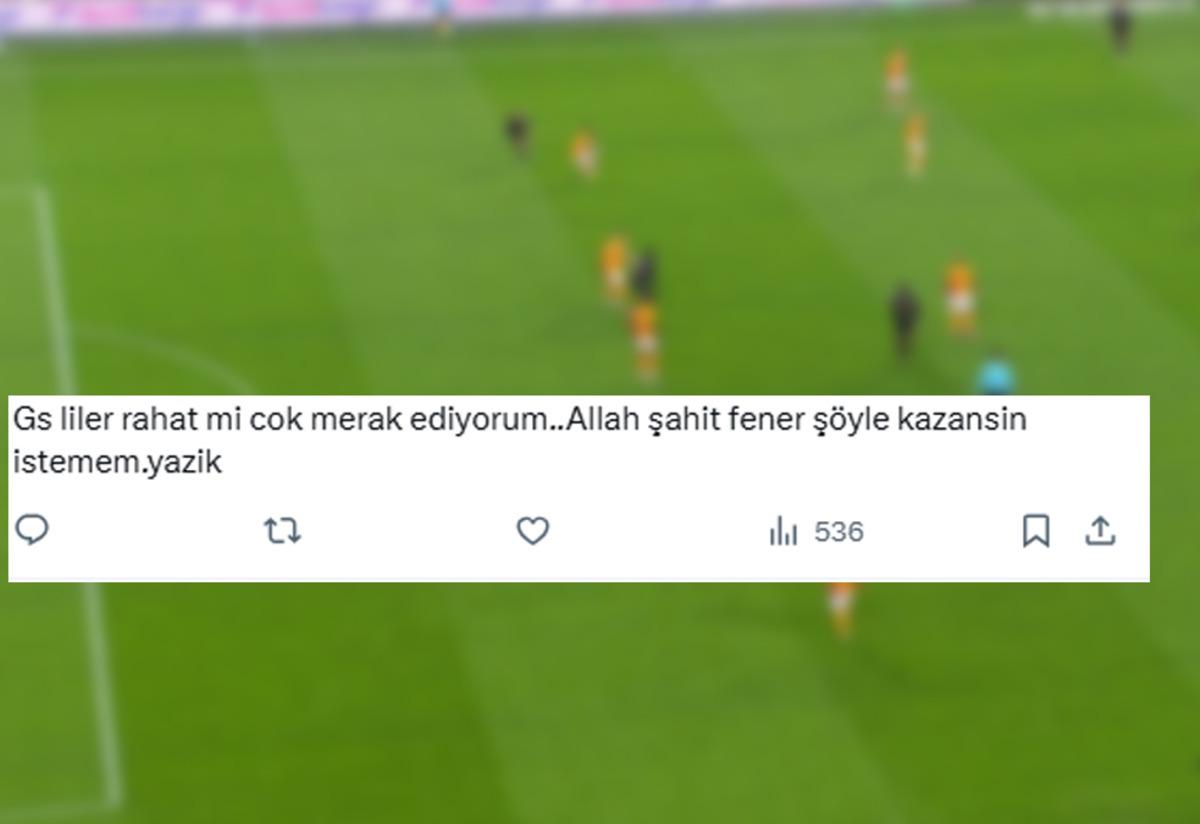Like the tweet with the heart icon
This screenshot has width=1200, height=824.
(x=532, y=531)
